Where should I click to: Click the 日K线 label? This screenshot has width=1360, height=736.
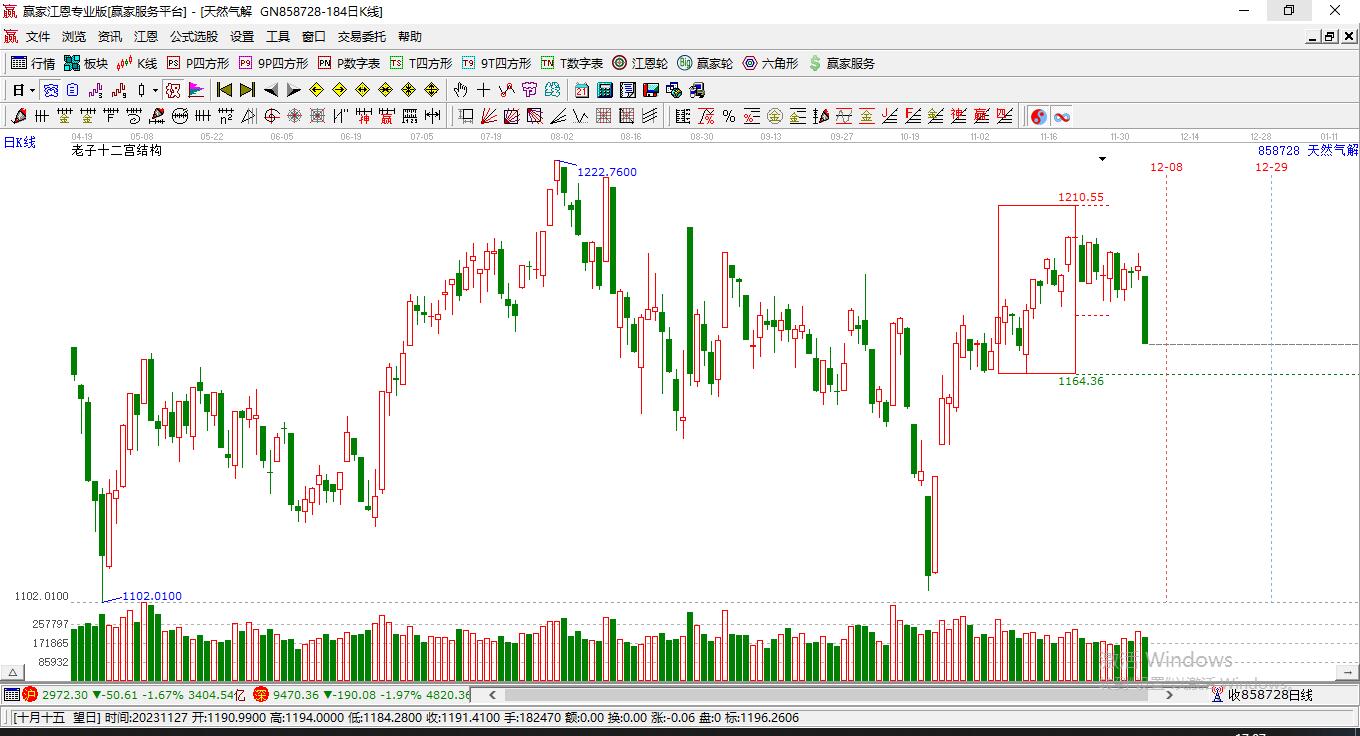[x=19, y=143]
